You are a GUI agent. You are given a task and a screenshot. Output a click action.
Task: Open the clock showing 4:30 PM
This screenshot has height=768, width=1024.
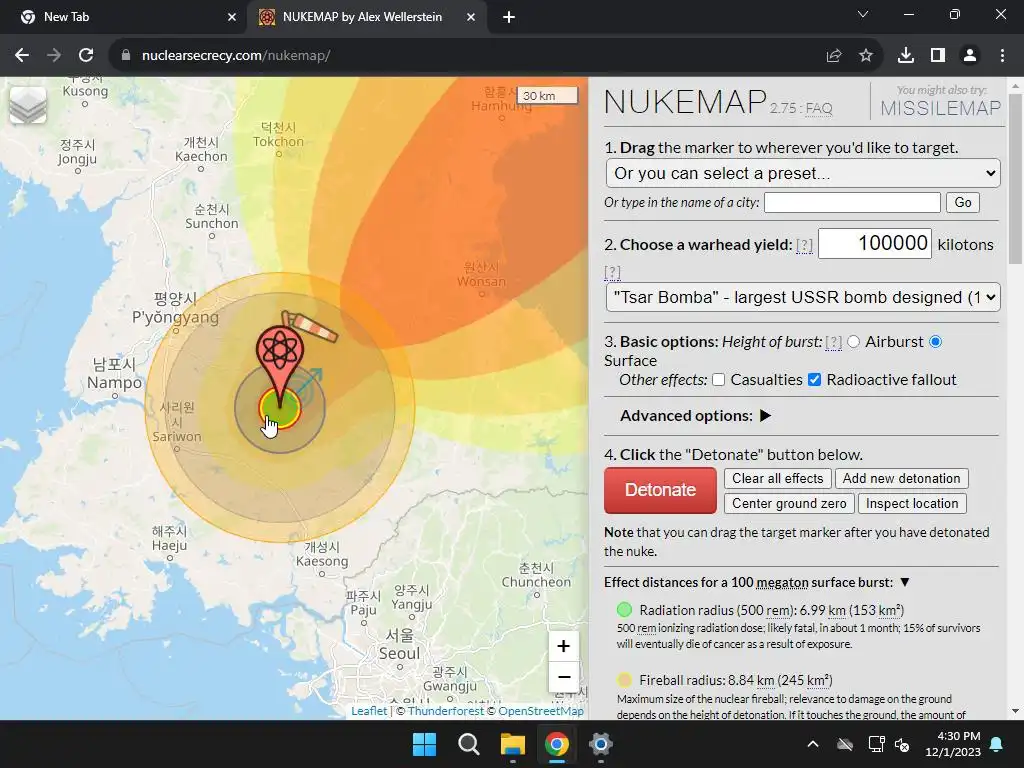[x=953, y=744]
